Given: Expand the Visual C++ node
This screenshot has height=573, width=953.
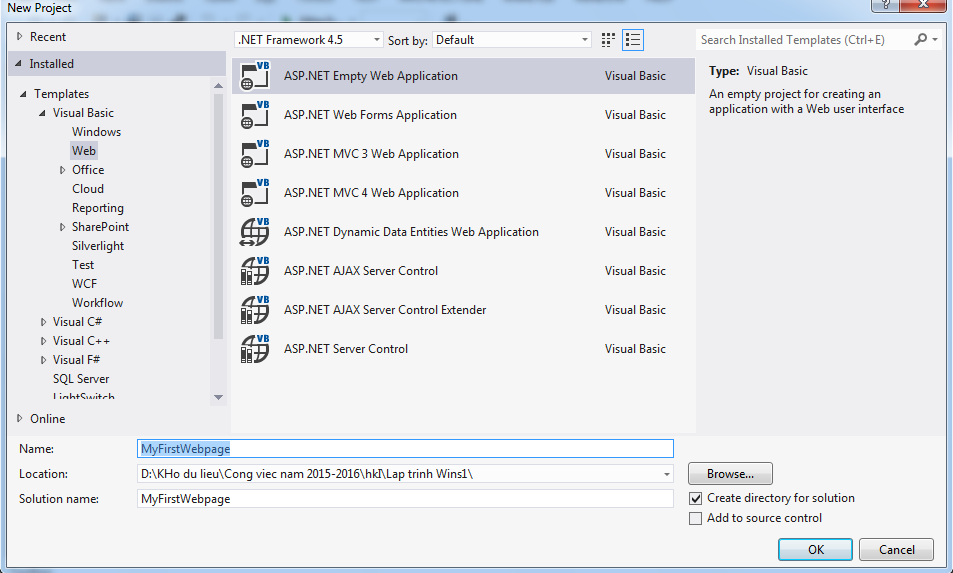Looking at the screenshot, I should pyautogui.click(x=43, y=341).
